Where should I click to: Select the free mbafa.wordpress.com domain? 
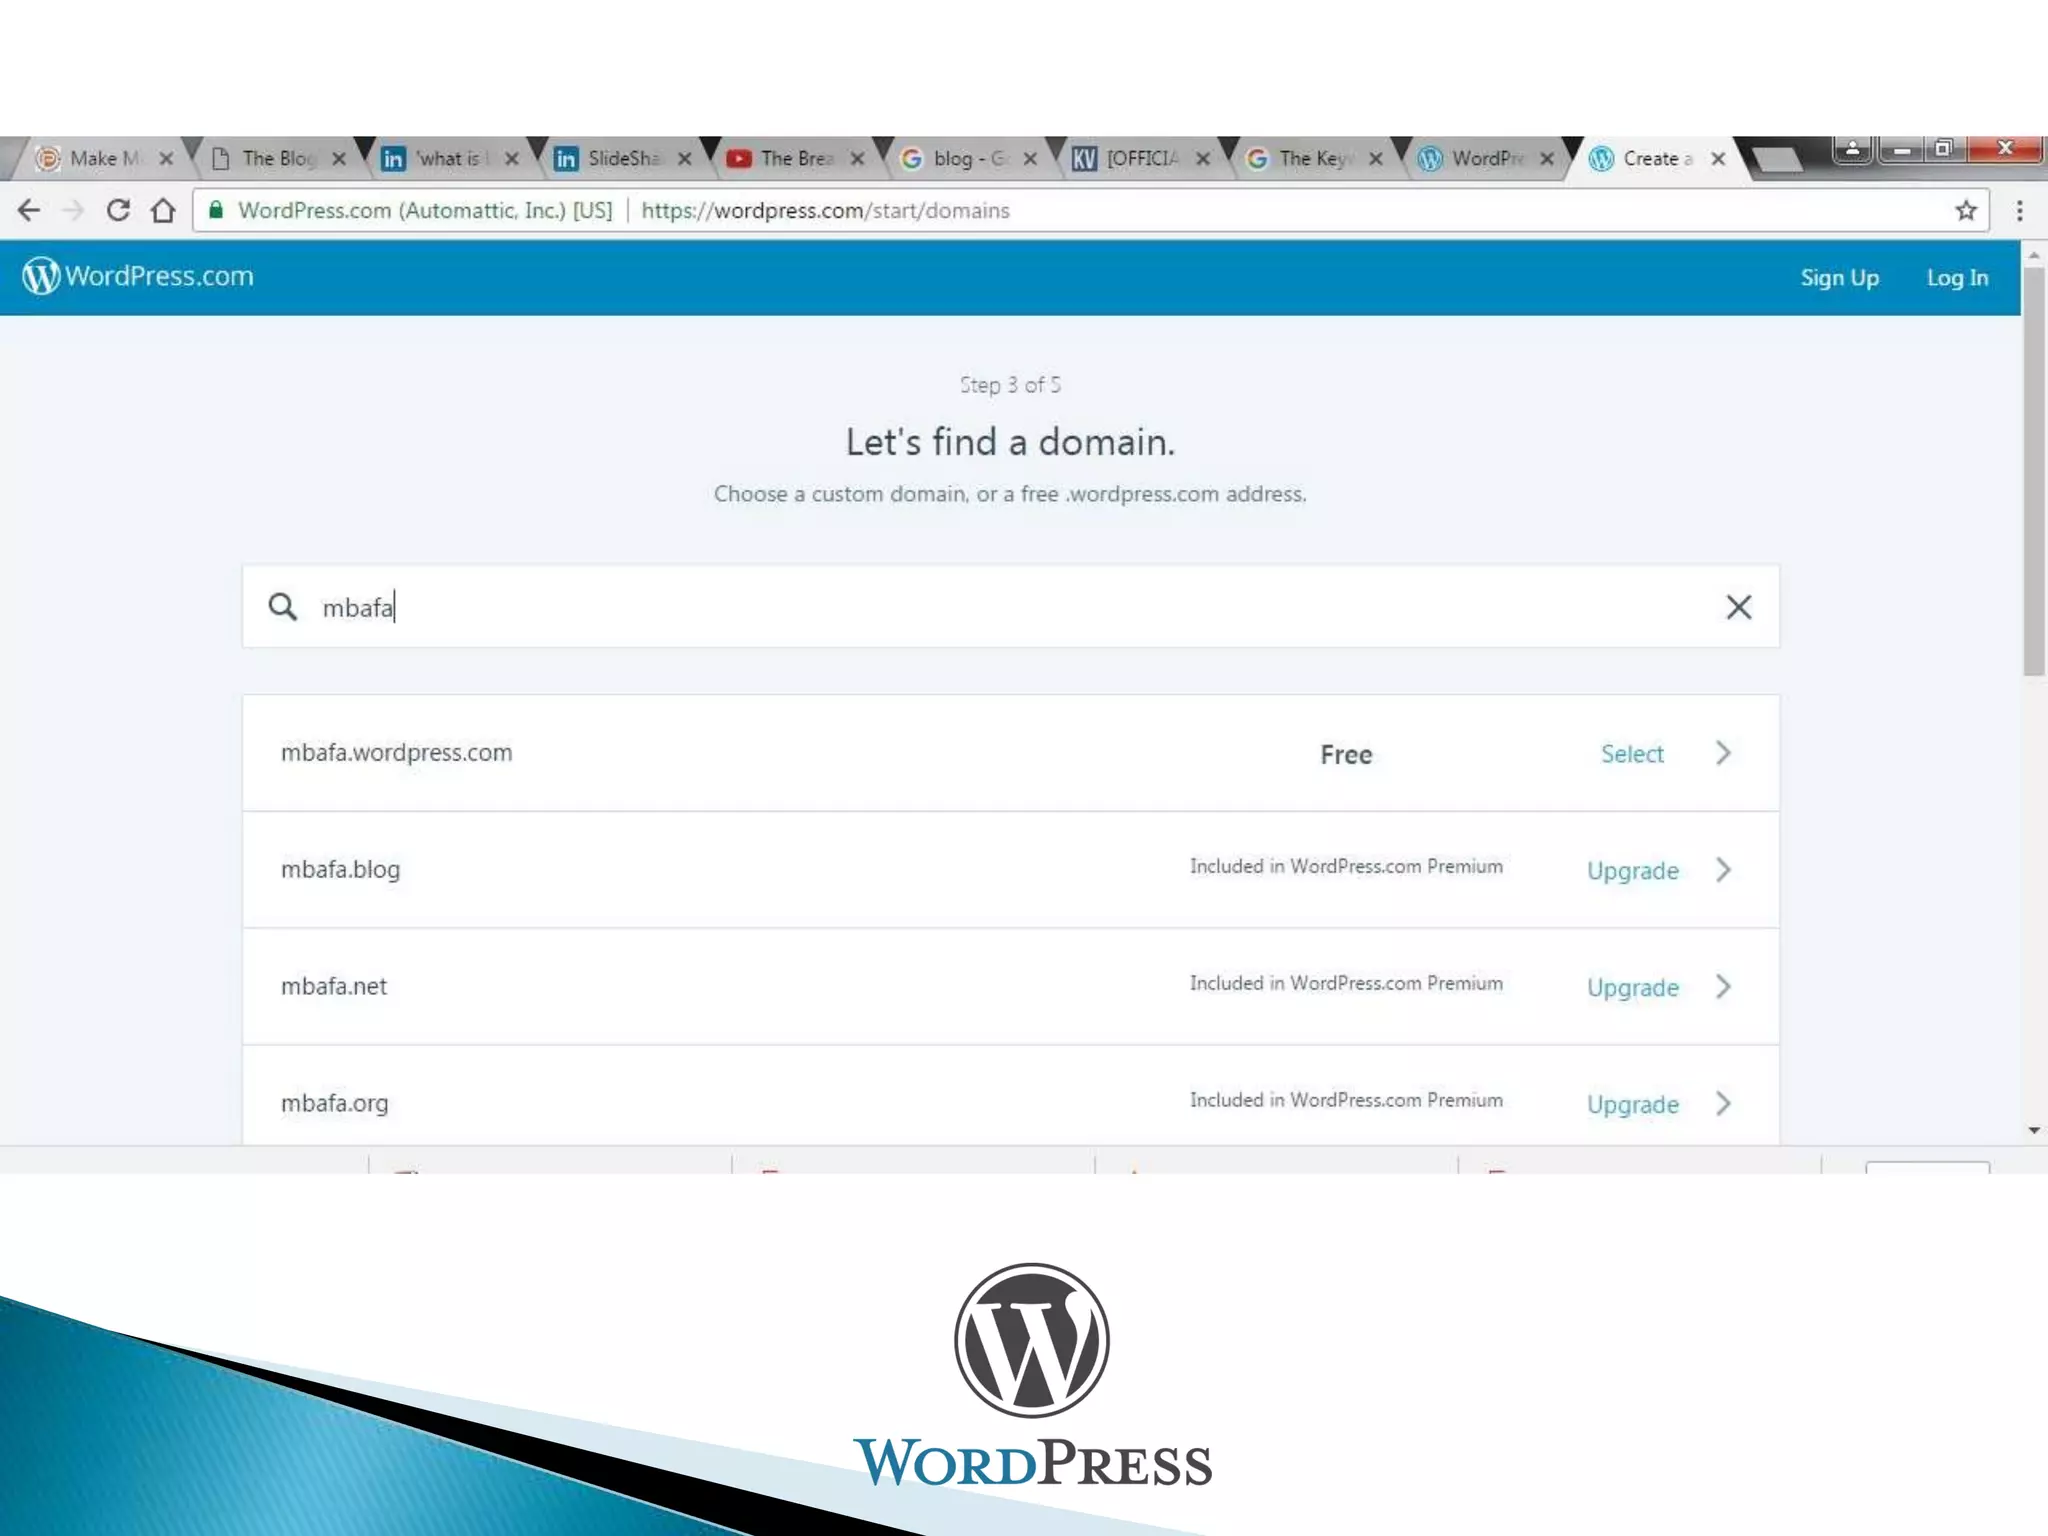pyautogui.click(x=1631, y=754)
